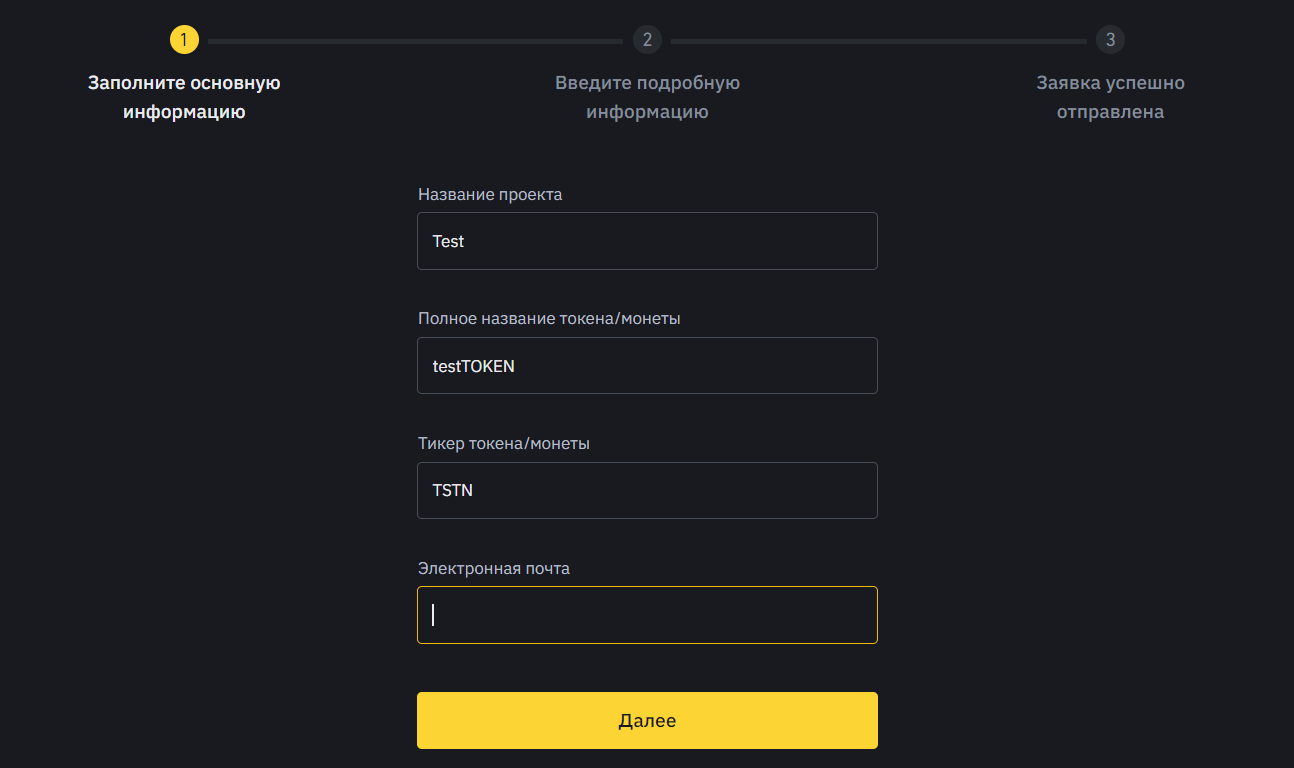Click the Электронная почта field label
Screen dimensions: 1294x768
click(x=493, y=568)
